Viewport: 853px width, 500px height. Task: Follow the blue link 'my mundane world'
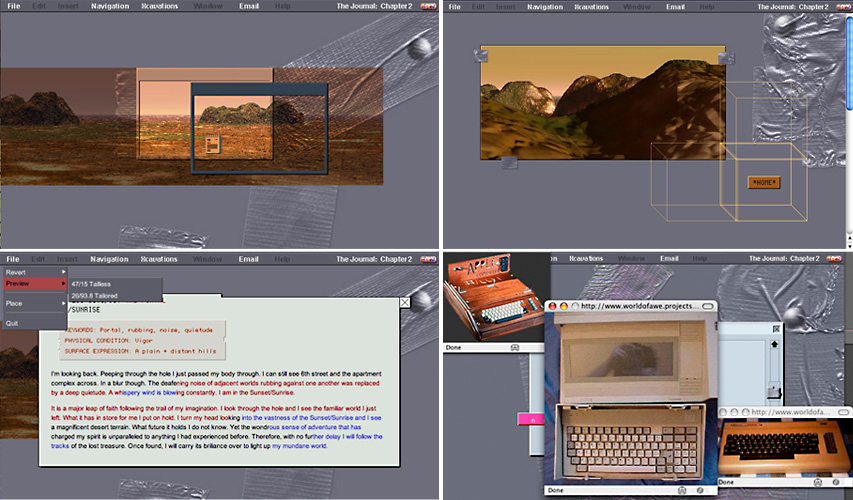[299, 446]
